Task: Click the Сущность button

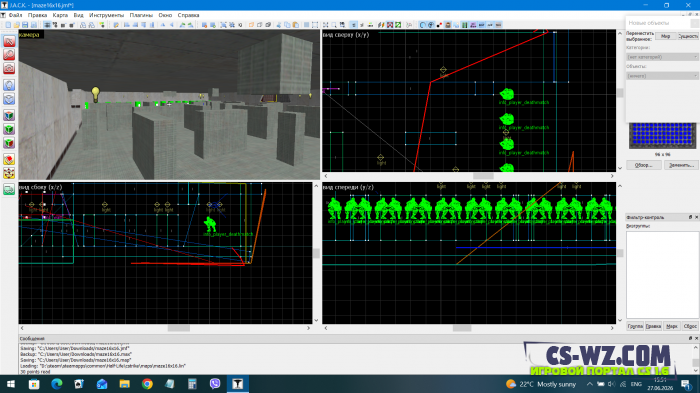Action: point(688,36)
